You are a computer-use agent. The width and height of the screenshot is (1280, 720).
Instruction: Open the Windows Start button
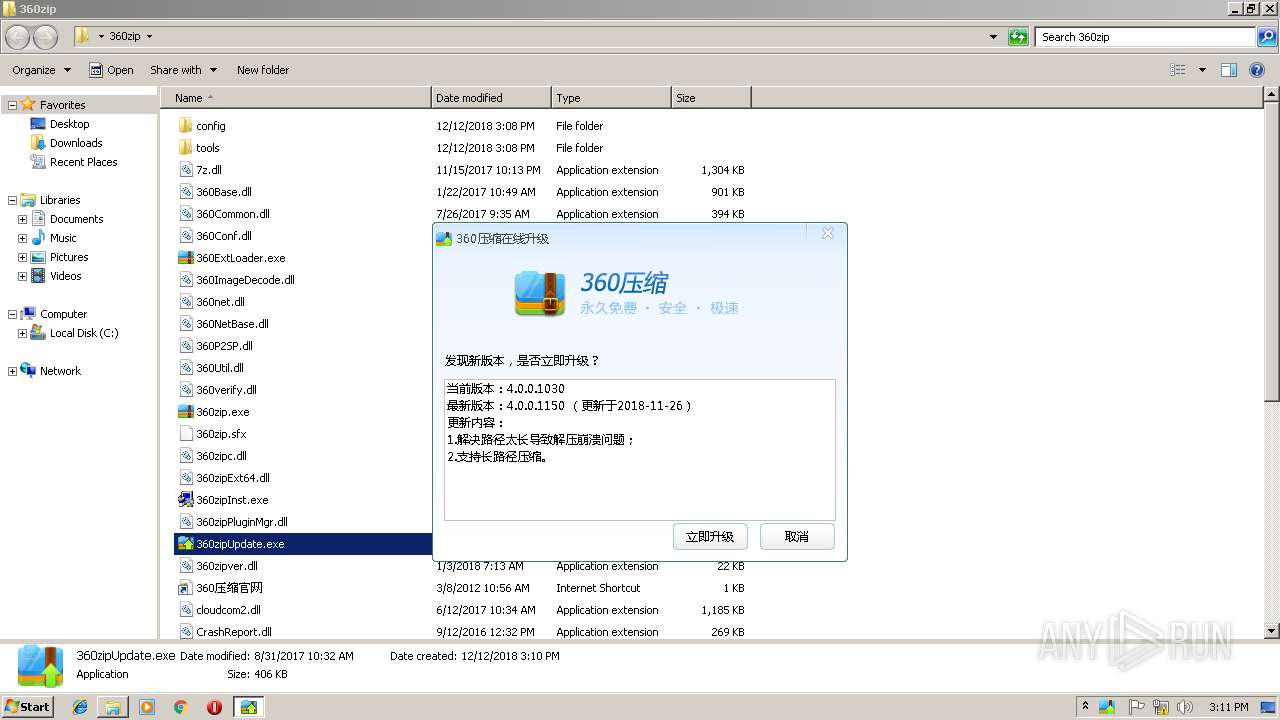coord(28,706)
